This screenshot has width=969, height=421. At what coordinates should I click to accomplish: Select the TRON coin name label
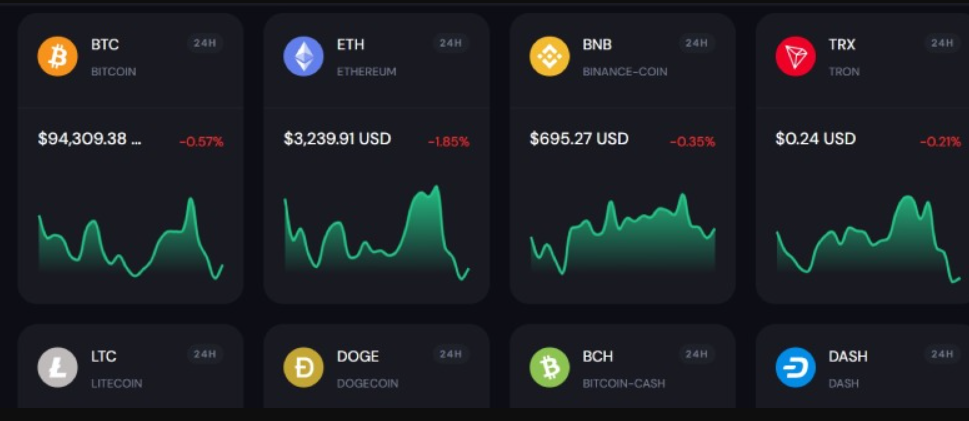coord(844,72)
